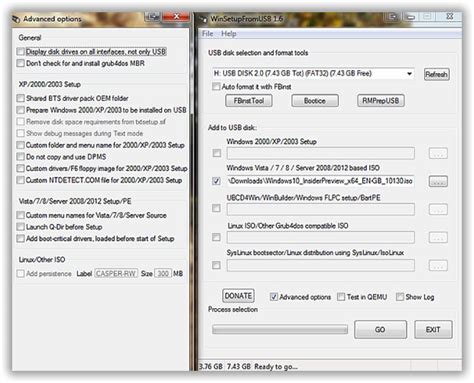The height and width of the screenshot is (383, 474).
Task: Click the EXIT button
Action: coord(433,330)
